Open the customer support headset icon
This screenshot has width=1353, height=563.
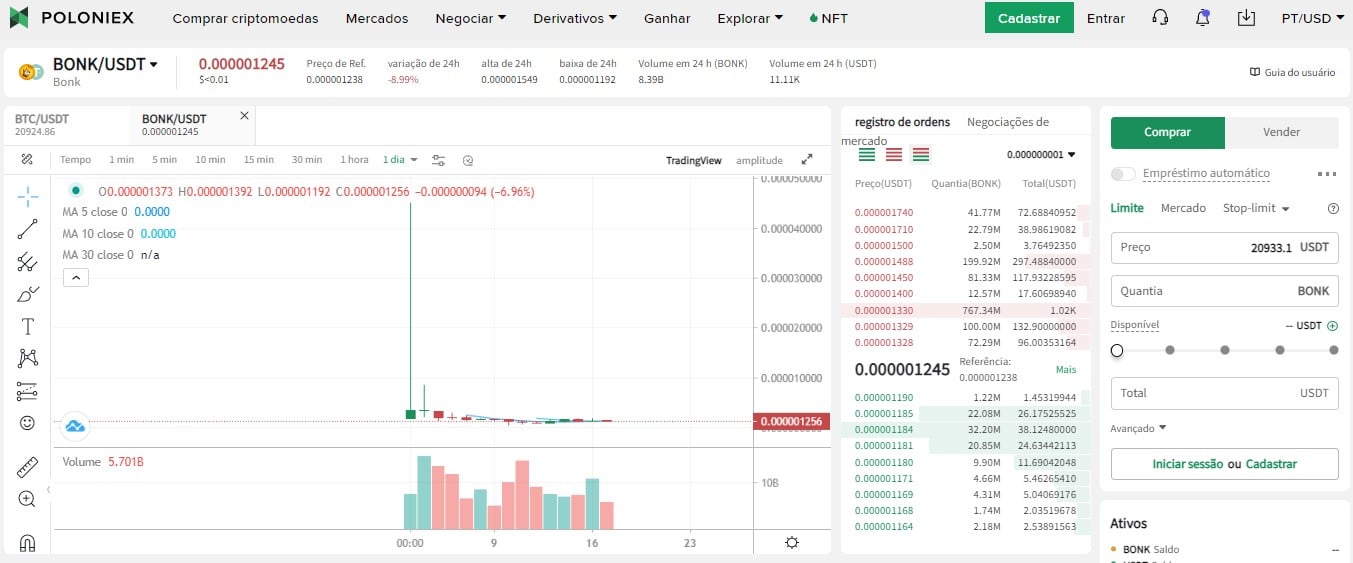[x=1160, y=18]
